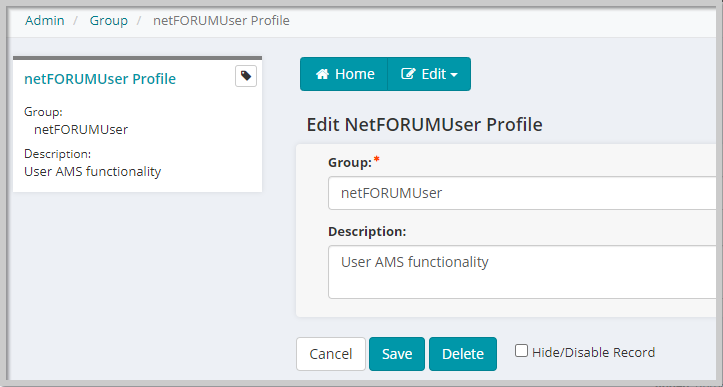The image size is (723, 387).
Task: Select the Hide/Disable Record label
Action: pos(593,352)
